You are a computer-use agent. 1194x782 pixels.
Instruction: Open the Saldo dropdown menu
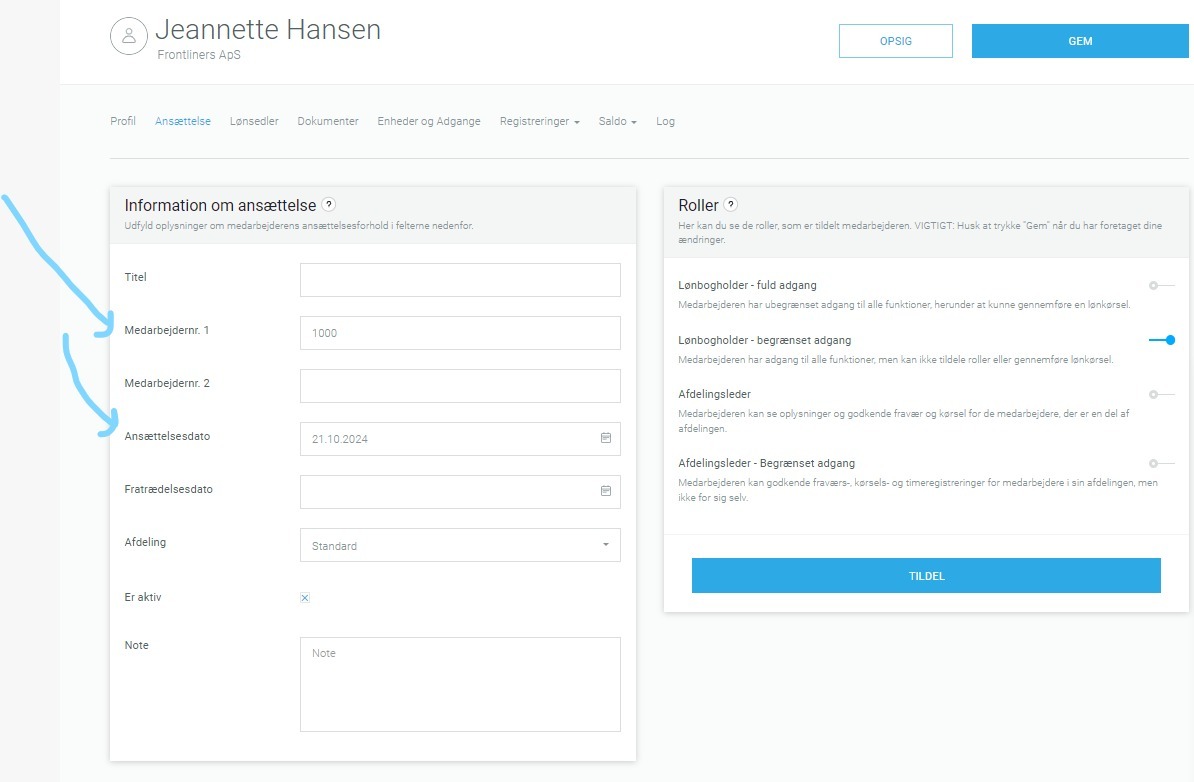pyautogui.click(x=617, y=121)
